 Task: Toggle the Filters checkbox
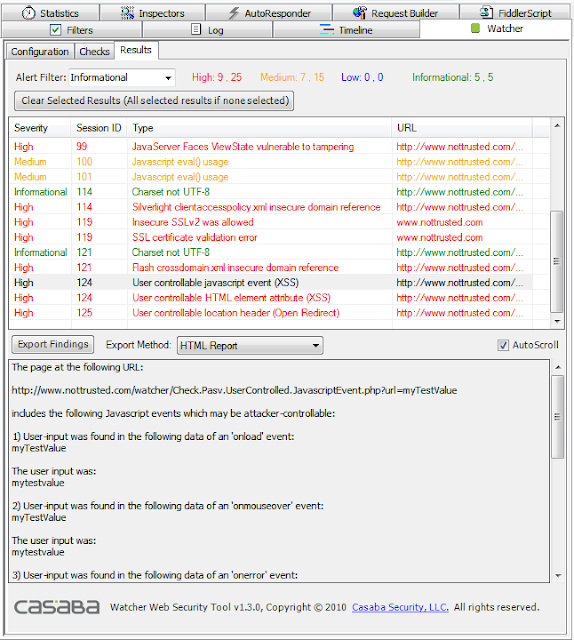pos(56,30)
